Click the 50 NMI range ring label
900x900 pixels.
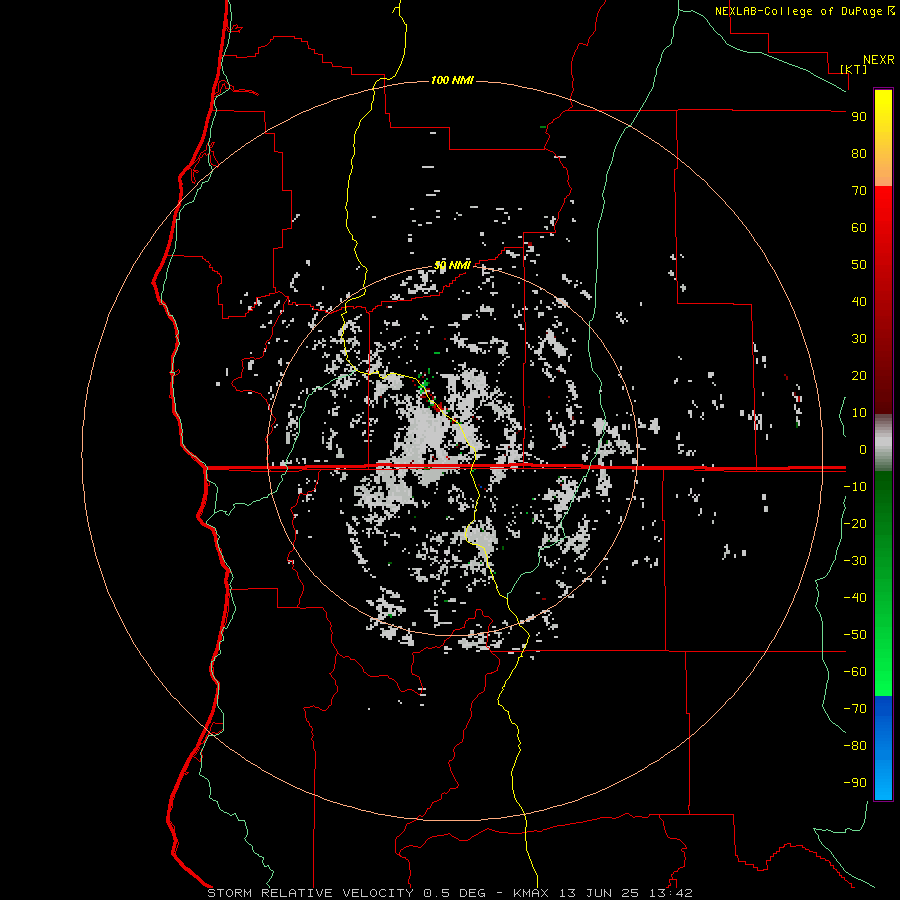click(452, 265)
